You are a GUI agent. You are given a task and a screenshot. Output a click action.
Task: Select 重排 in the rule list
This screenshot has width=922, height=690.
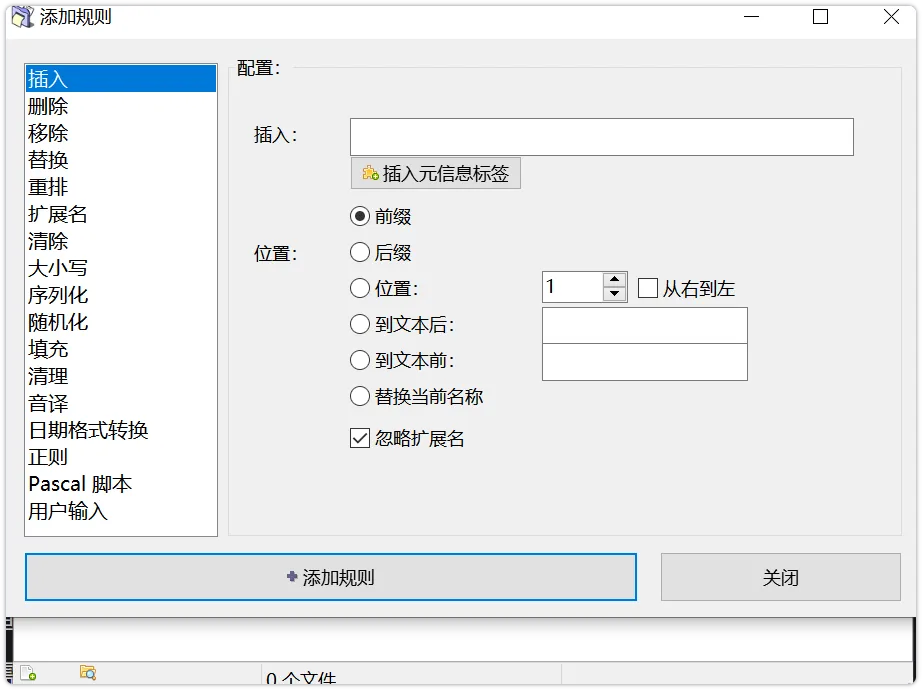(121, 187)
